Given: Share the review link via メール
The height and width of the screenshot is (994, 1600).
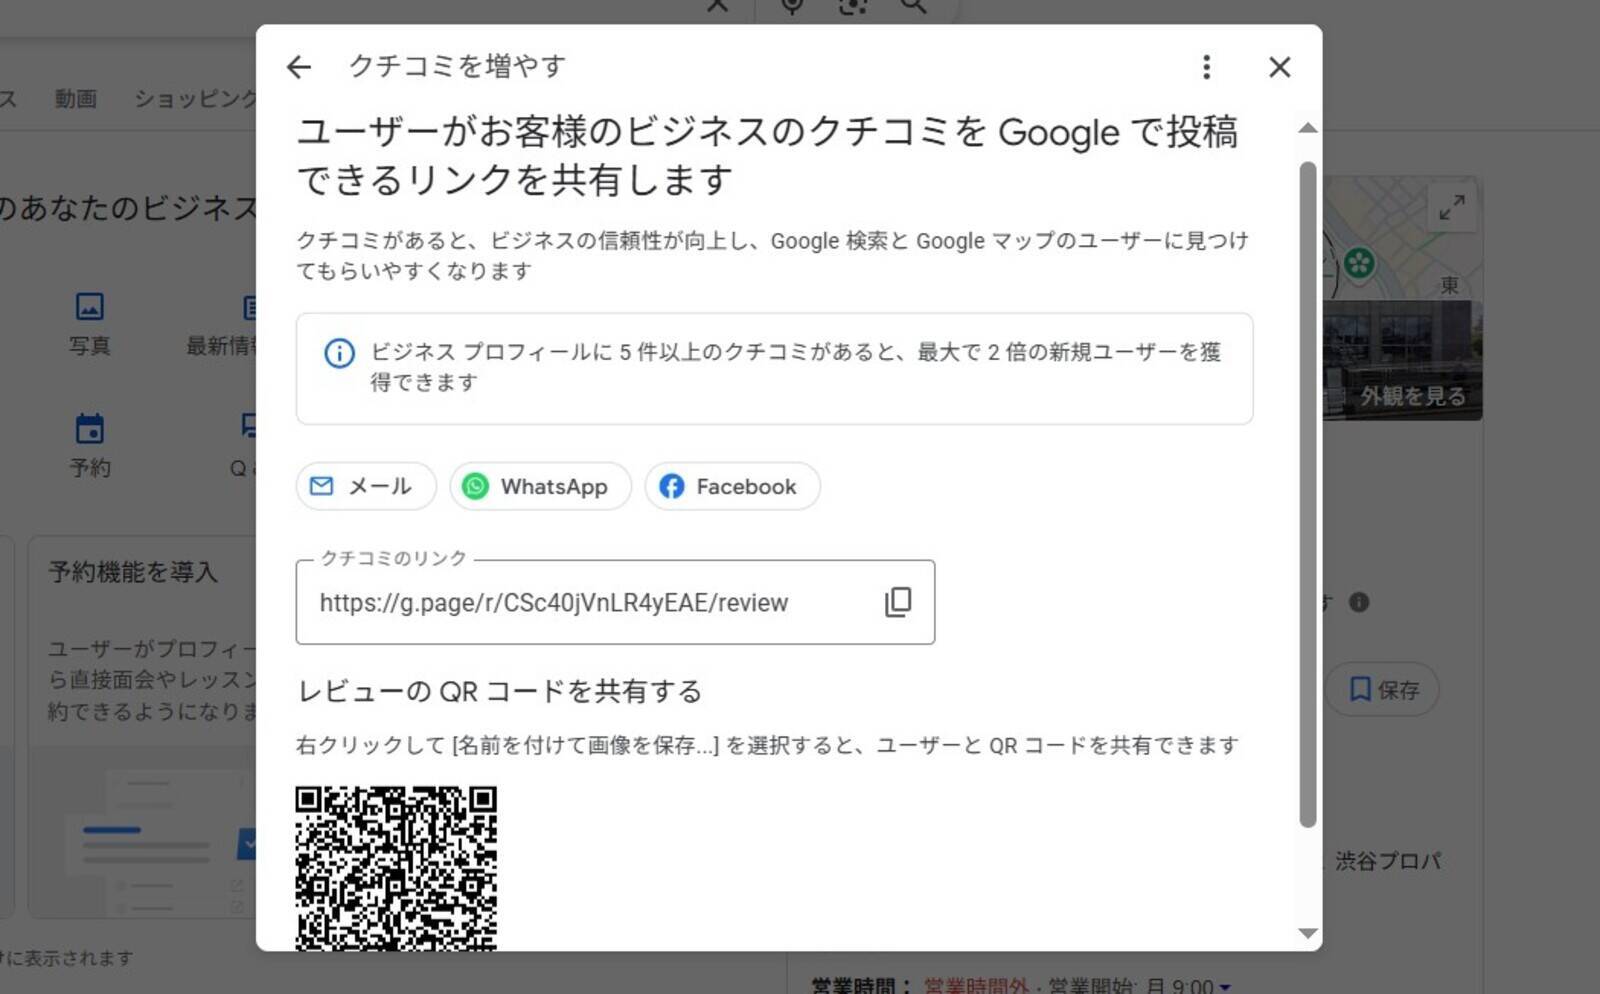Looking at the screenshot, I should coord(366,486).
